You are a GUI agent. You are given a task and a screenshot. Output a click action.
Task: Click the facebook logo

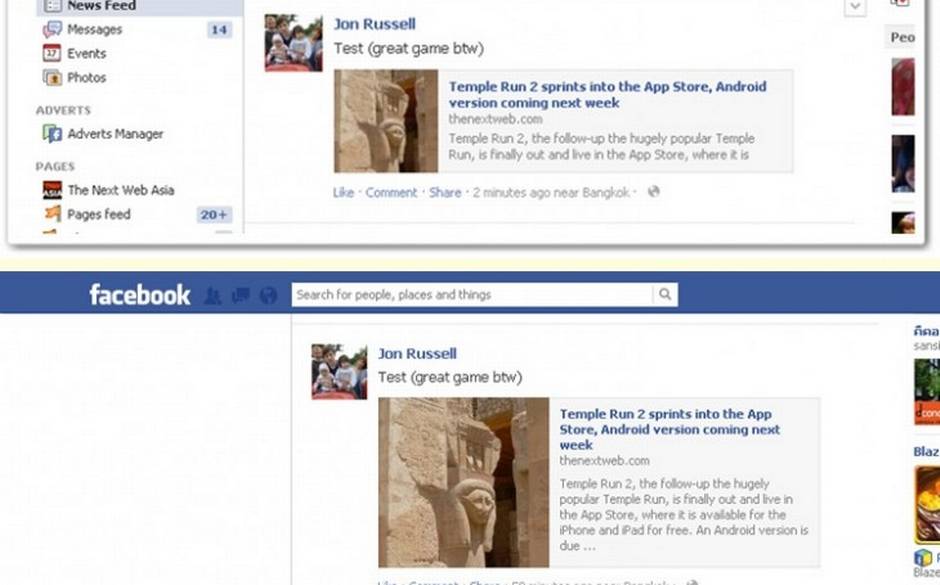(x=140, y=295)
